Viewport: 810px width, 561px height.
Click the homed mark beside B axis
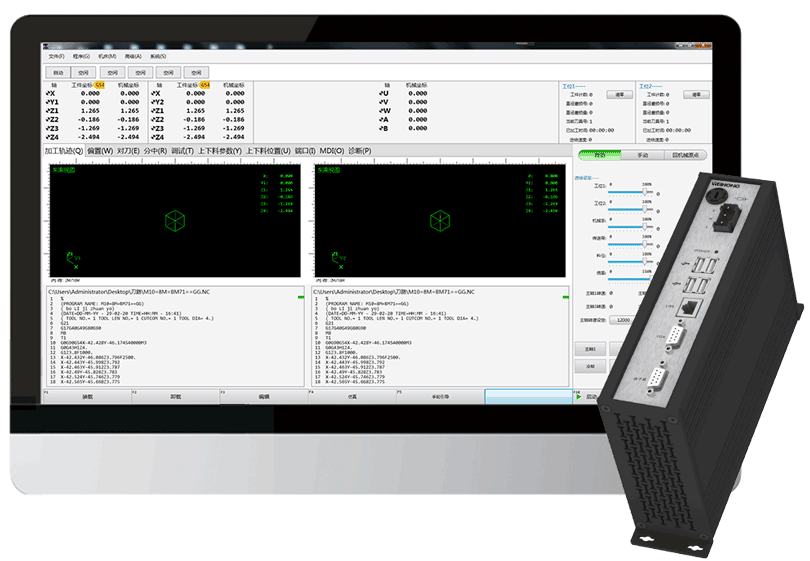click(380, 128)
